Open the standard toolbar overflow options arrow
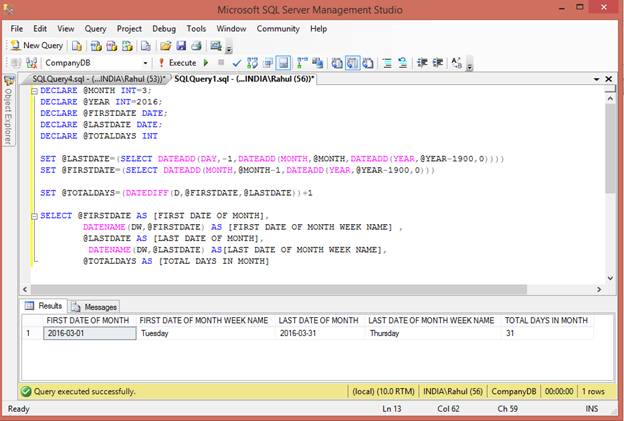This screenshot has width=624, height=421. [x=229, y=48]
